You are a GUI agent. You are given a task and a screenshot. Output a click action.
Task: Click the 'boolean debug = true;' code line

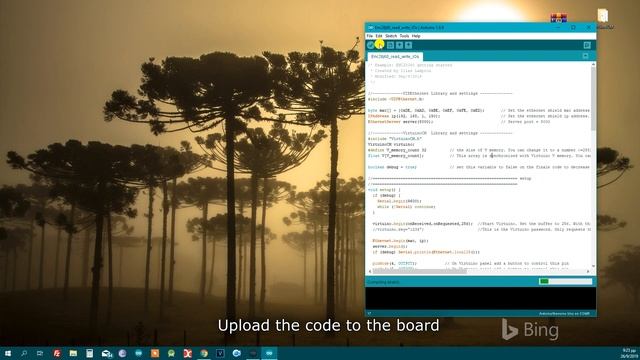tap(392, 167)
